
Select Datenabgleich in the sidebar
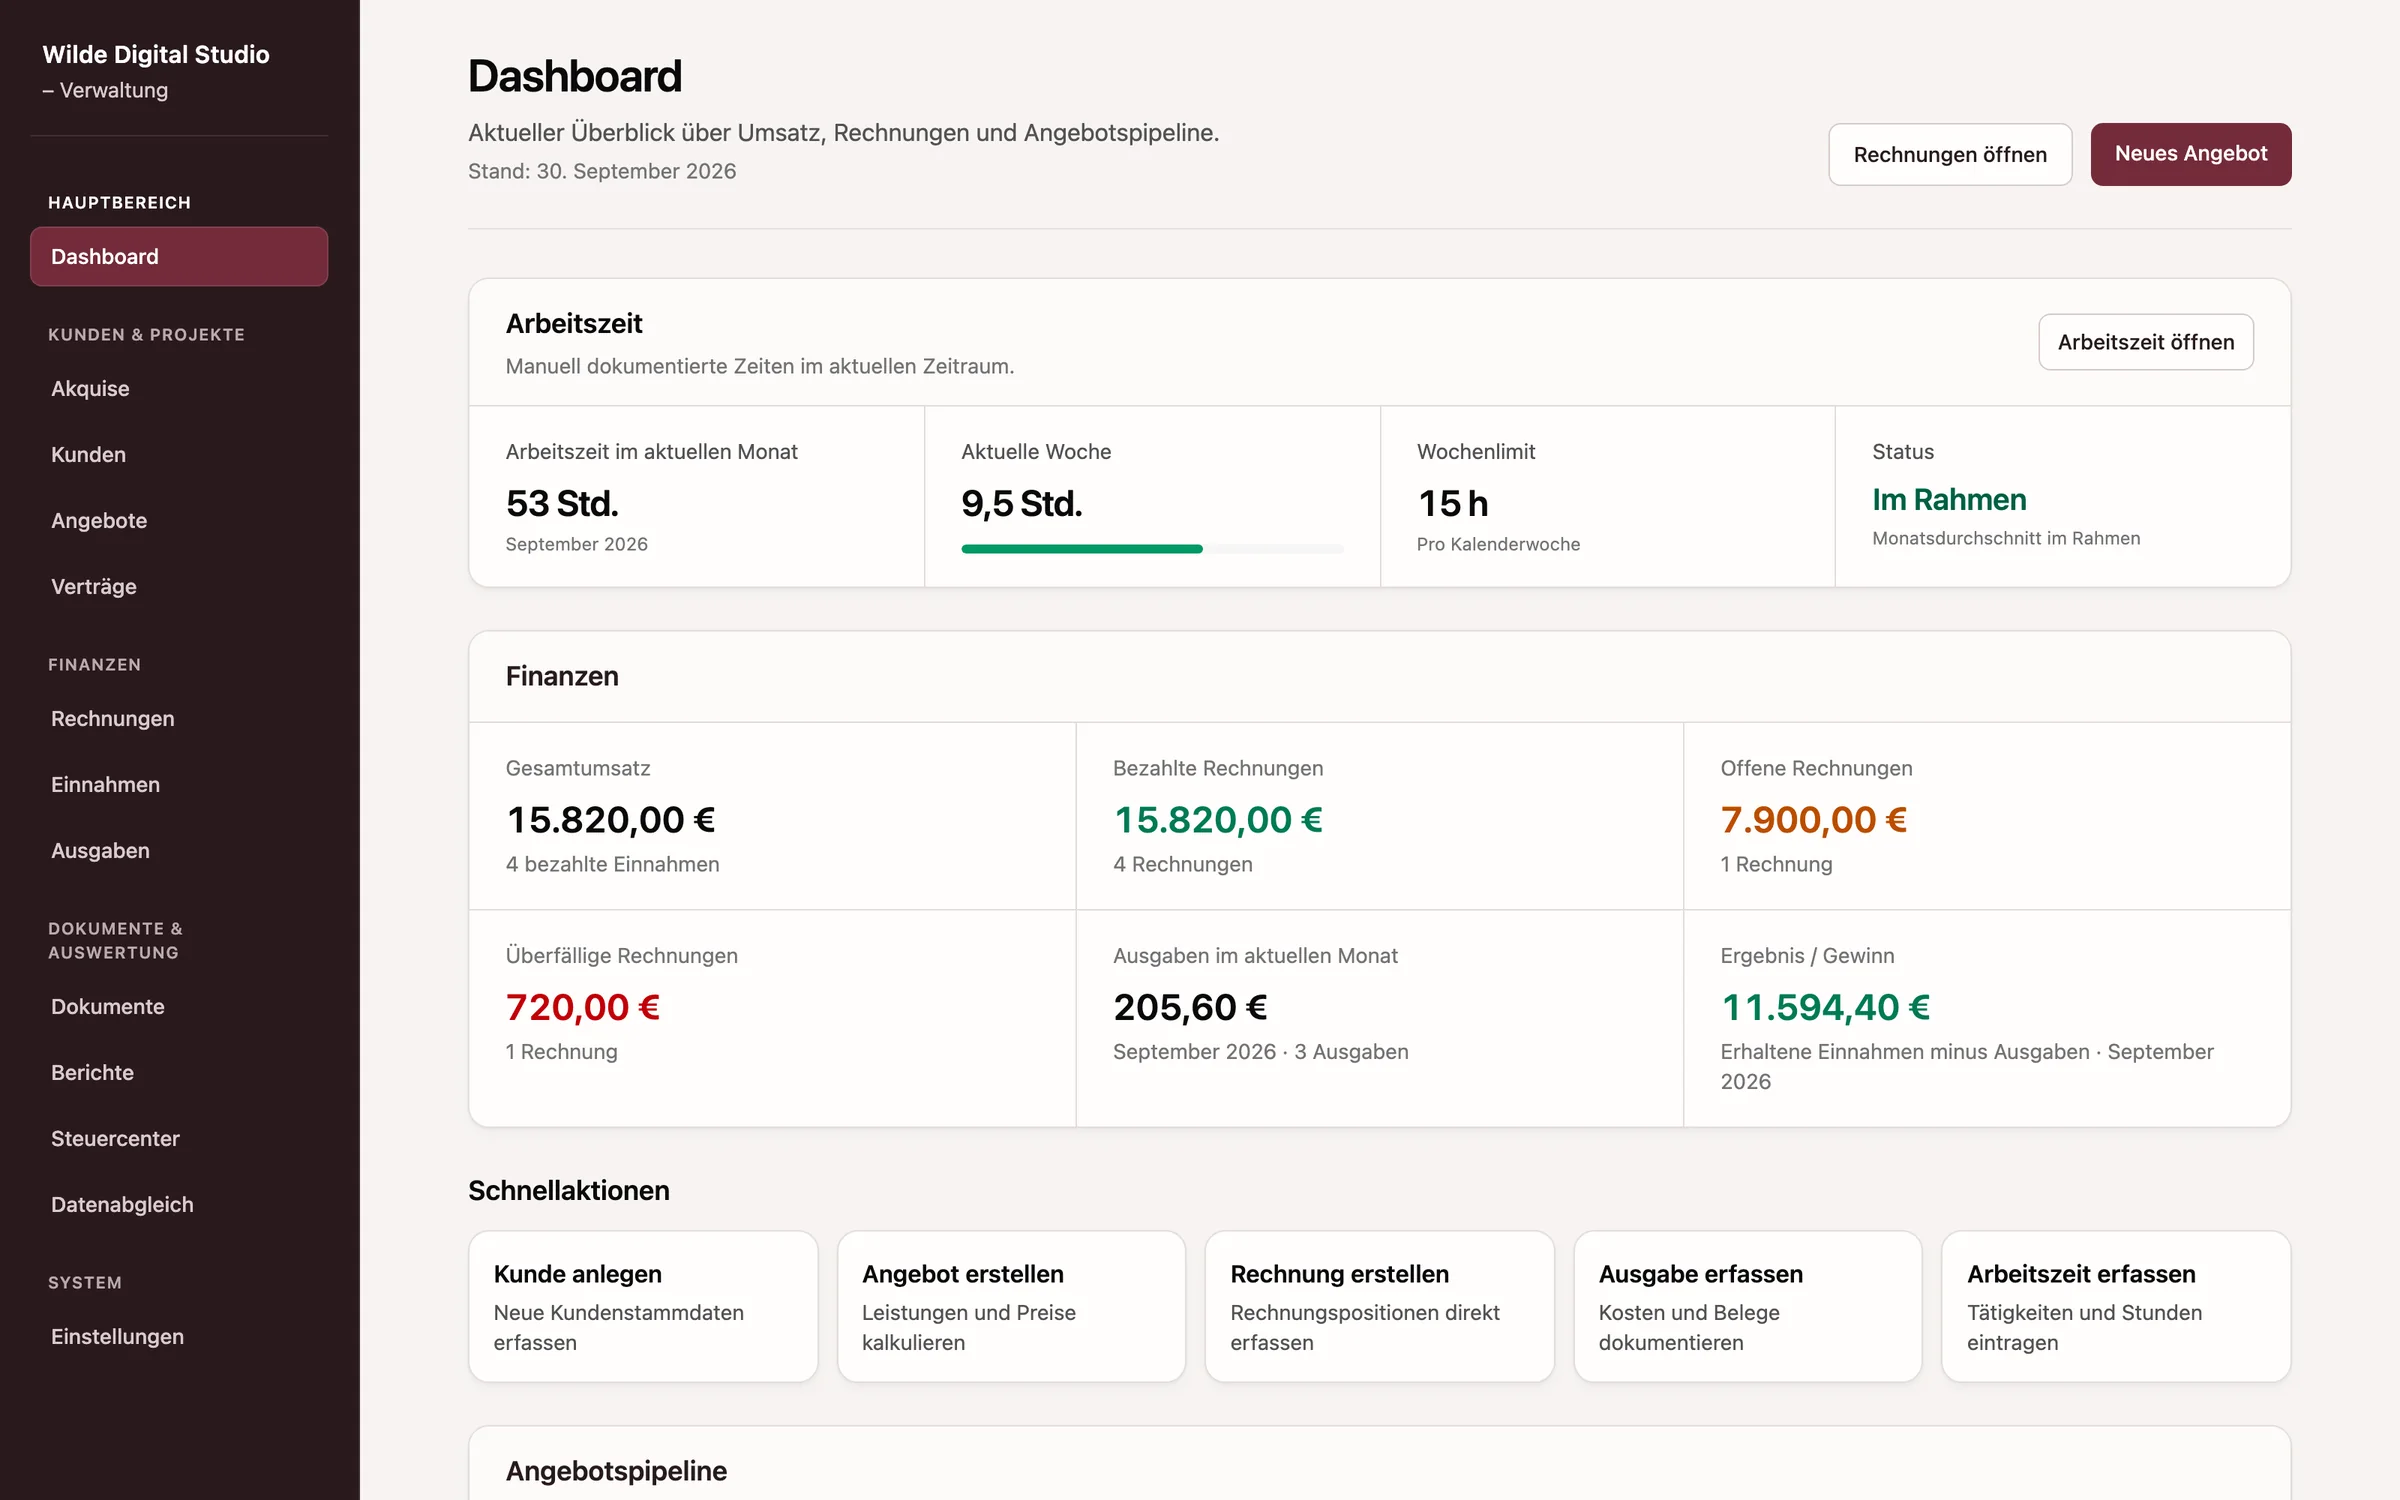179,1205
